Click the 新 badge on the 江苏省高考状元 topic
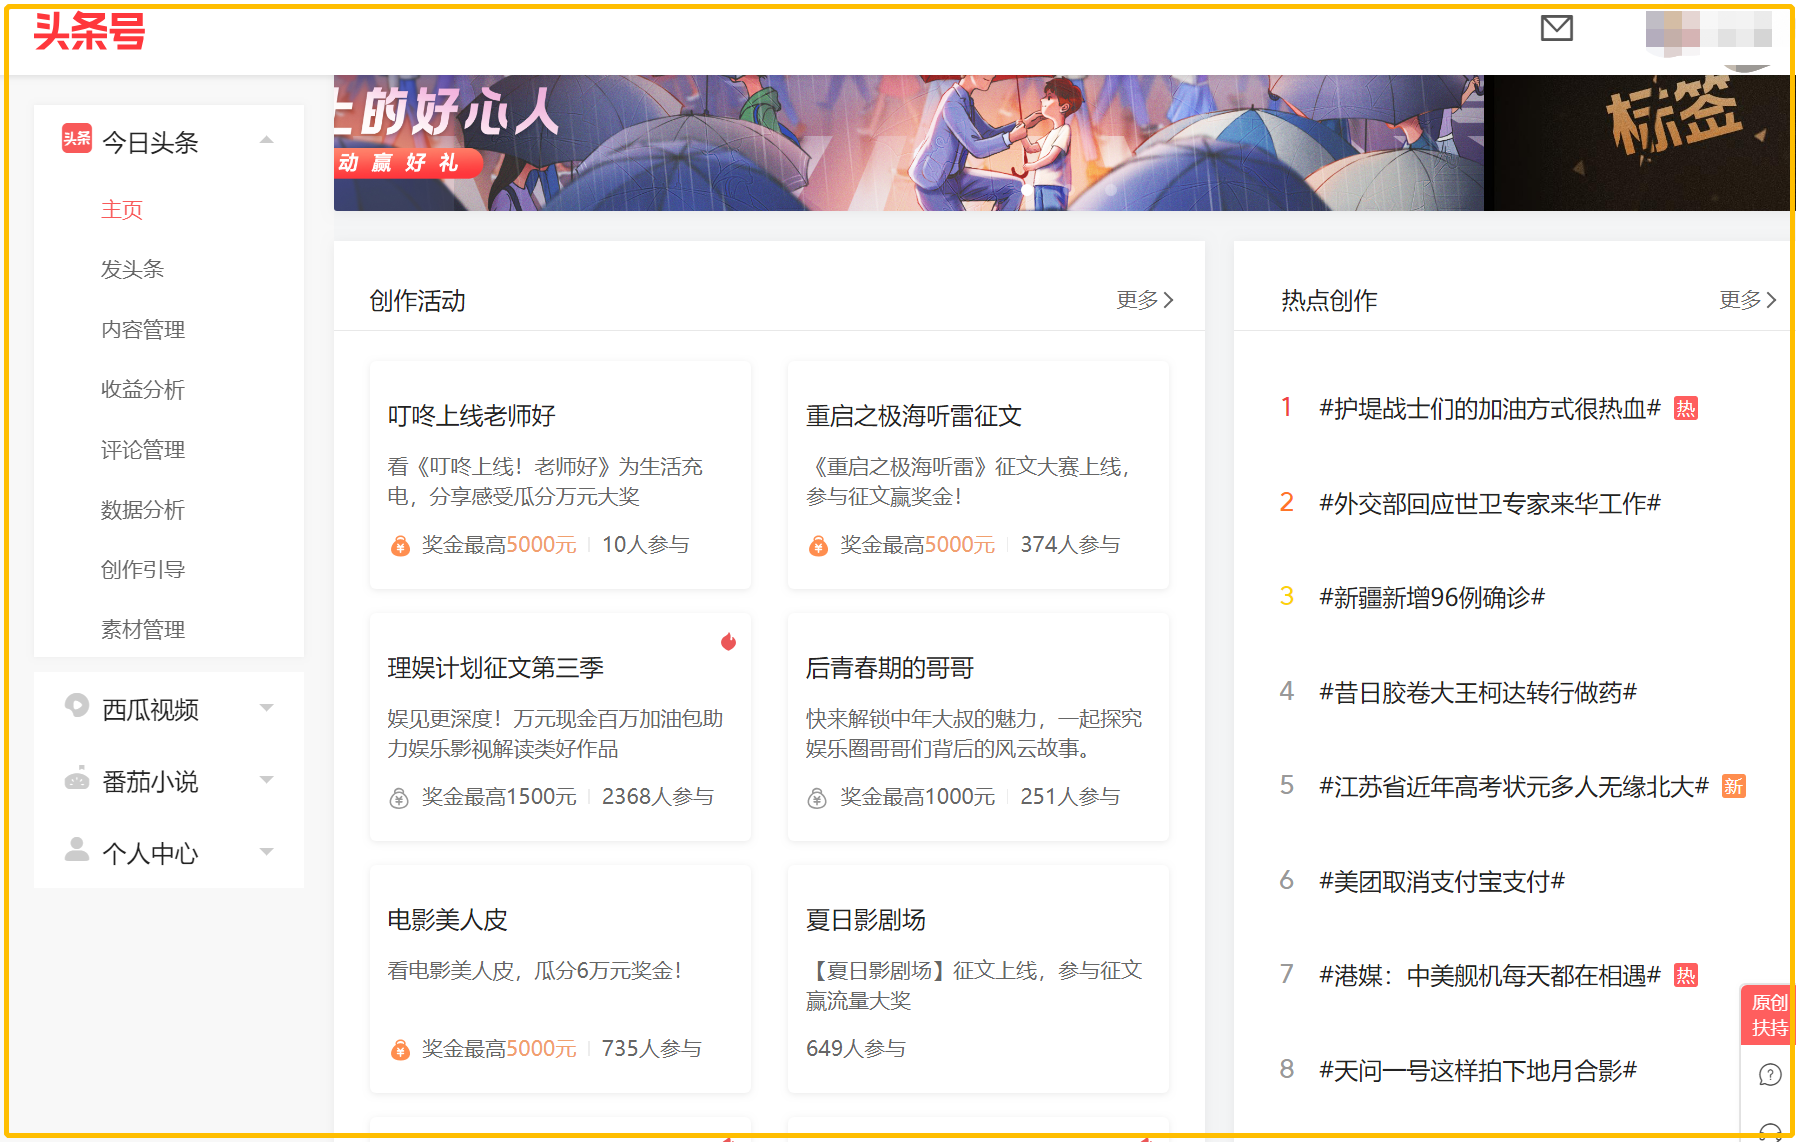 [x=1733, y=787]
